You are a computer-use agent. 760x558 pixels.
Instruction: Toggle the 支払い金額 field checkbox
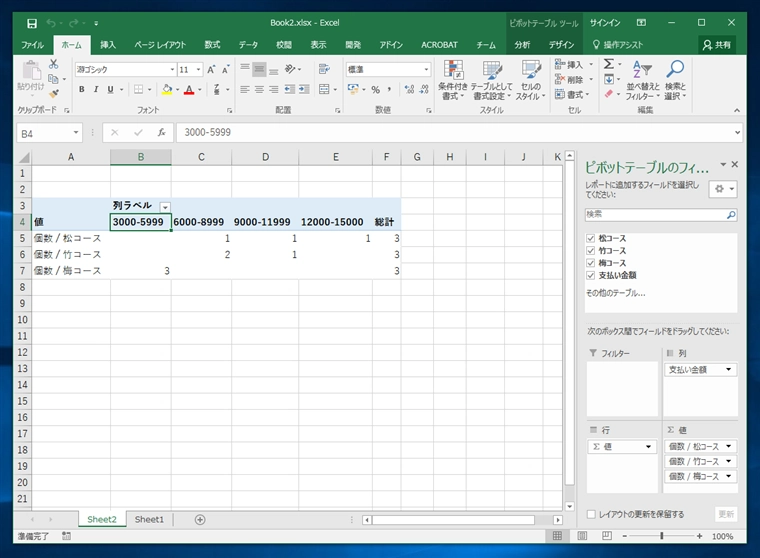(590, 275)
